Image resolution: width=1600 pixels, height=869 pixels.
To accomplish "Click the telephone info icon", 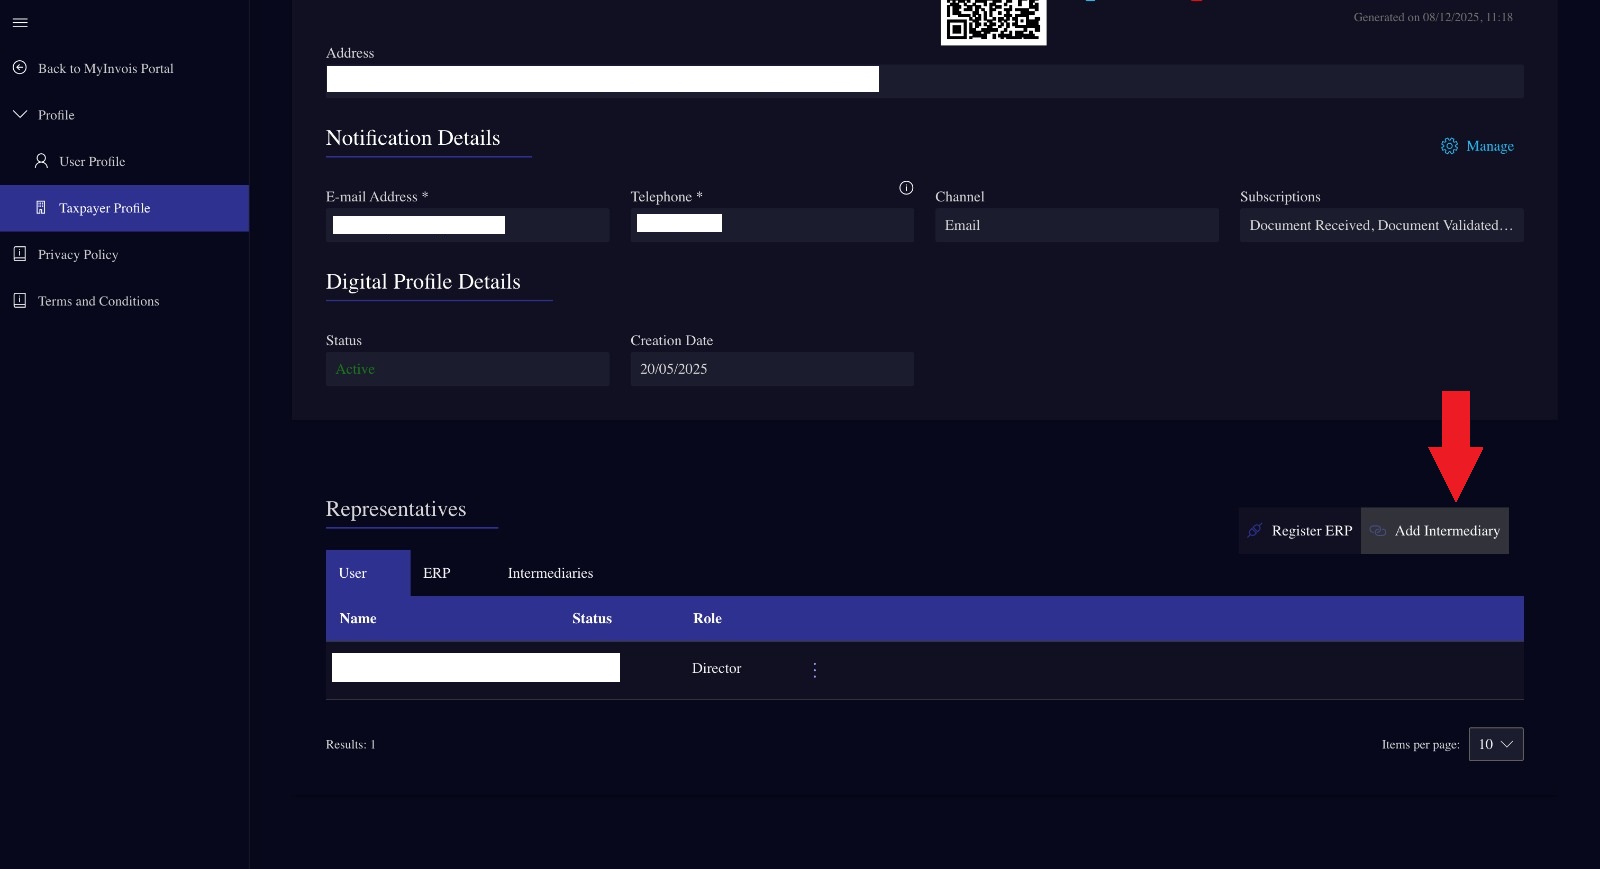I will pyautogui.click(x=906, y=188).
